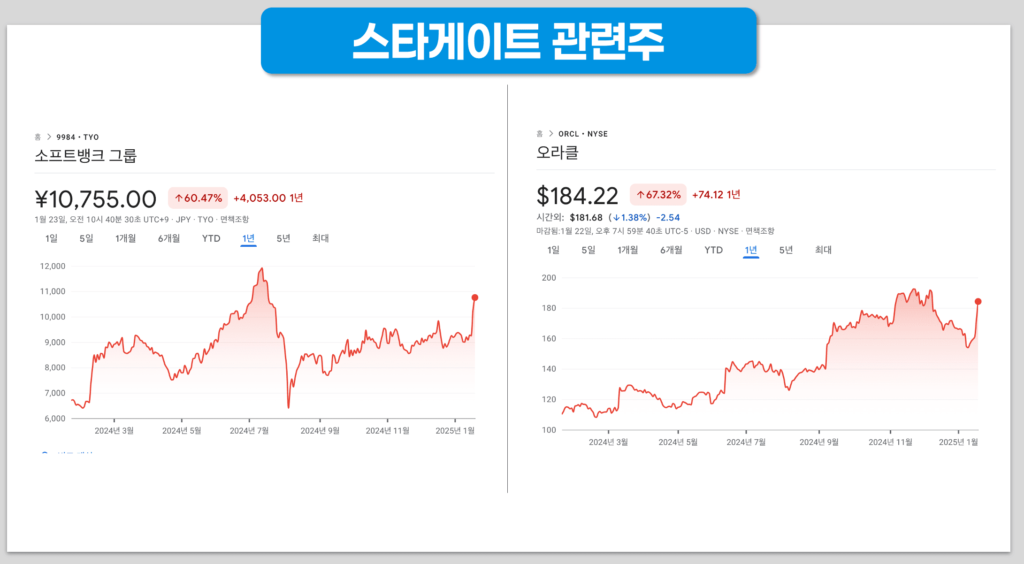
Task: Click home breadcrumb above 9984 · TYO
Action: point(37,137)
